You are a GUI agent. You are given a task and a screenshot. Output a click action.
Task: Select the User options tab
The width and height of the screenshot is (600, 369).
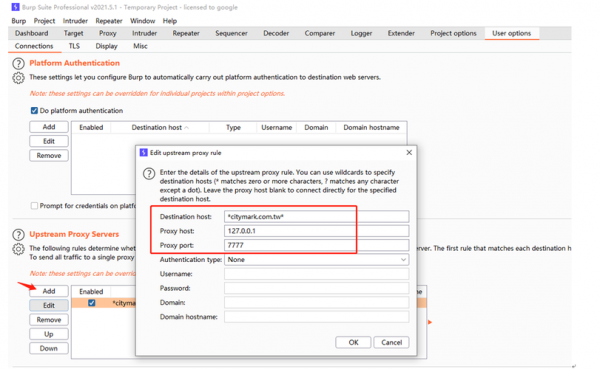coord(512,33)
